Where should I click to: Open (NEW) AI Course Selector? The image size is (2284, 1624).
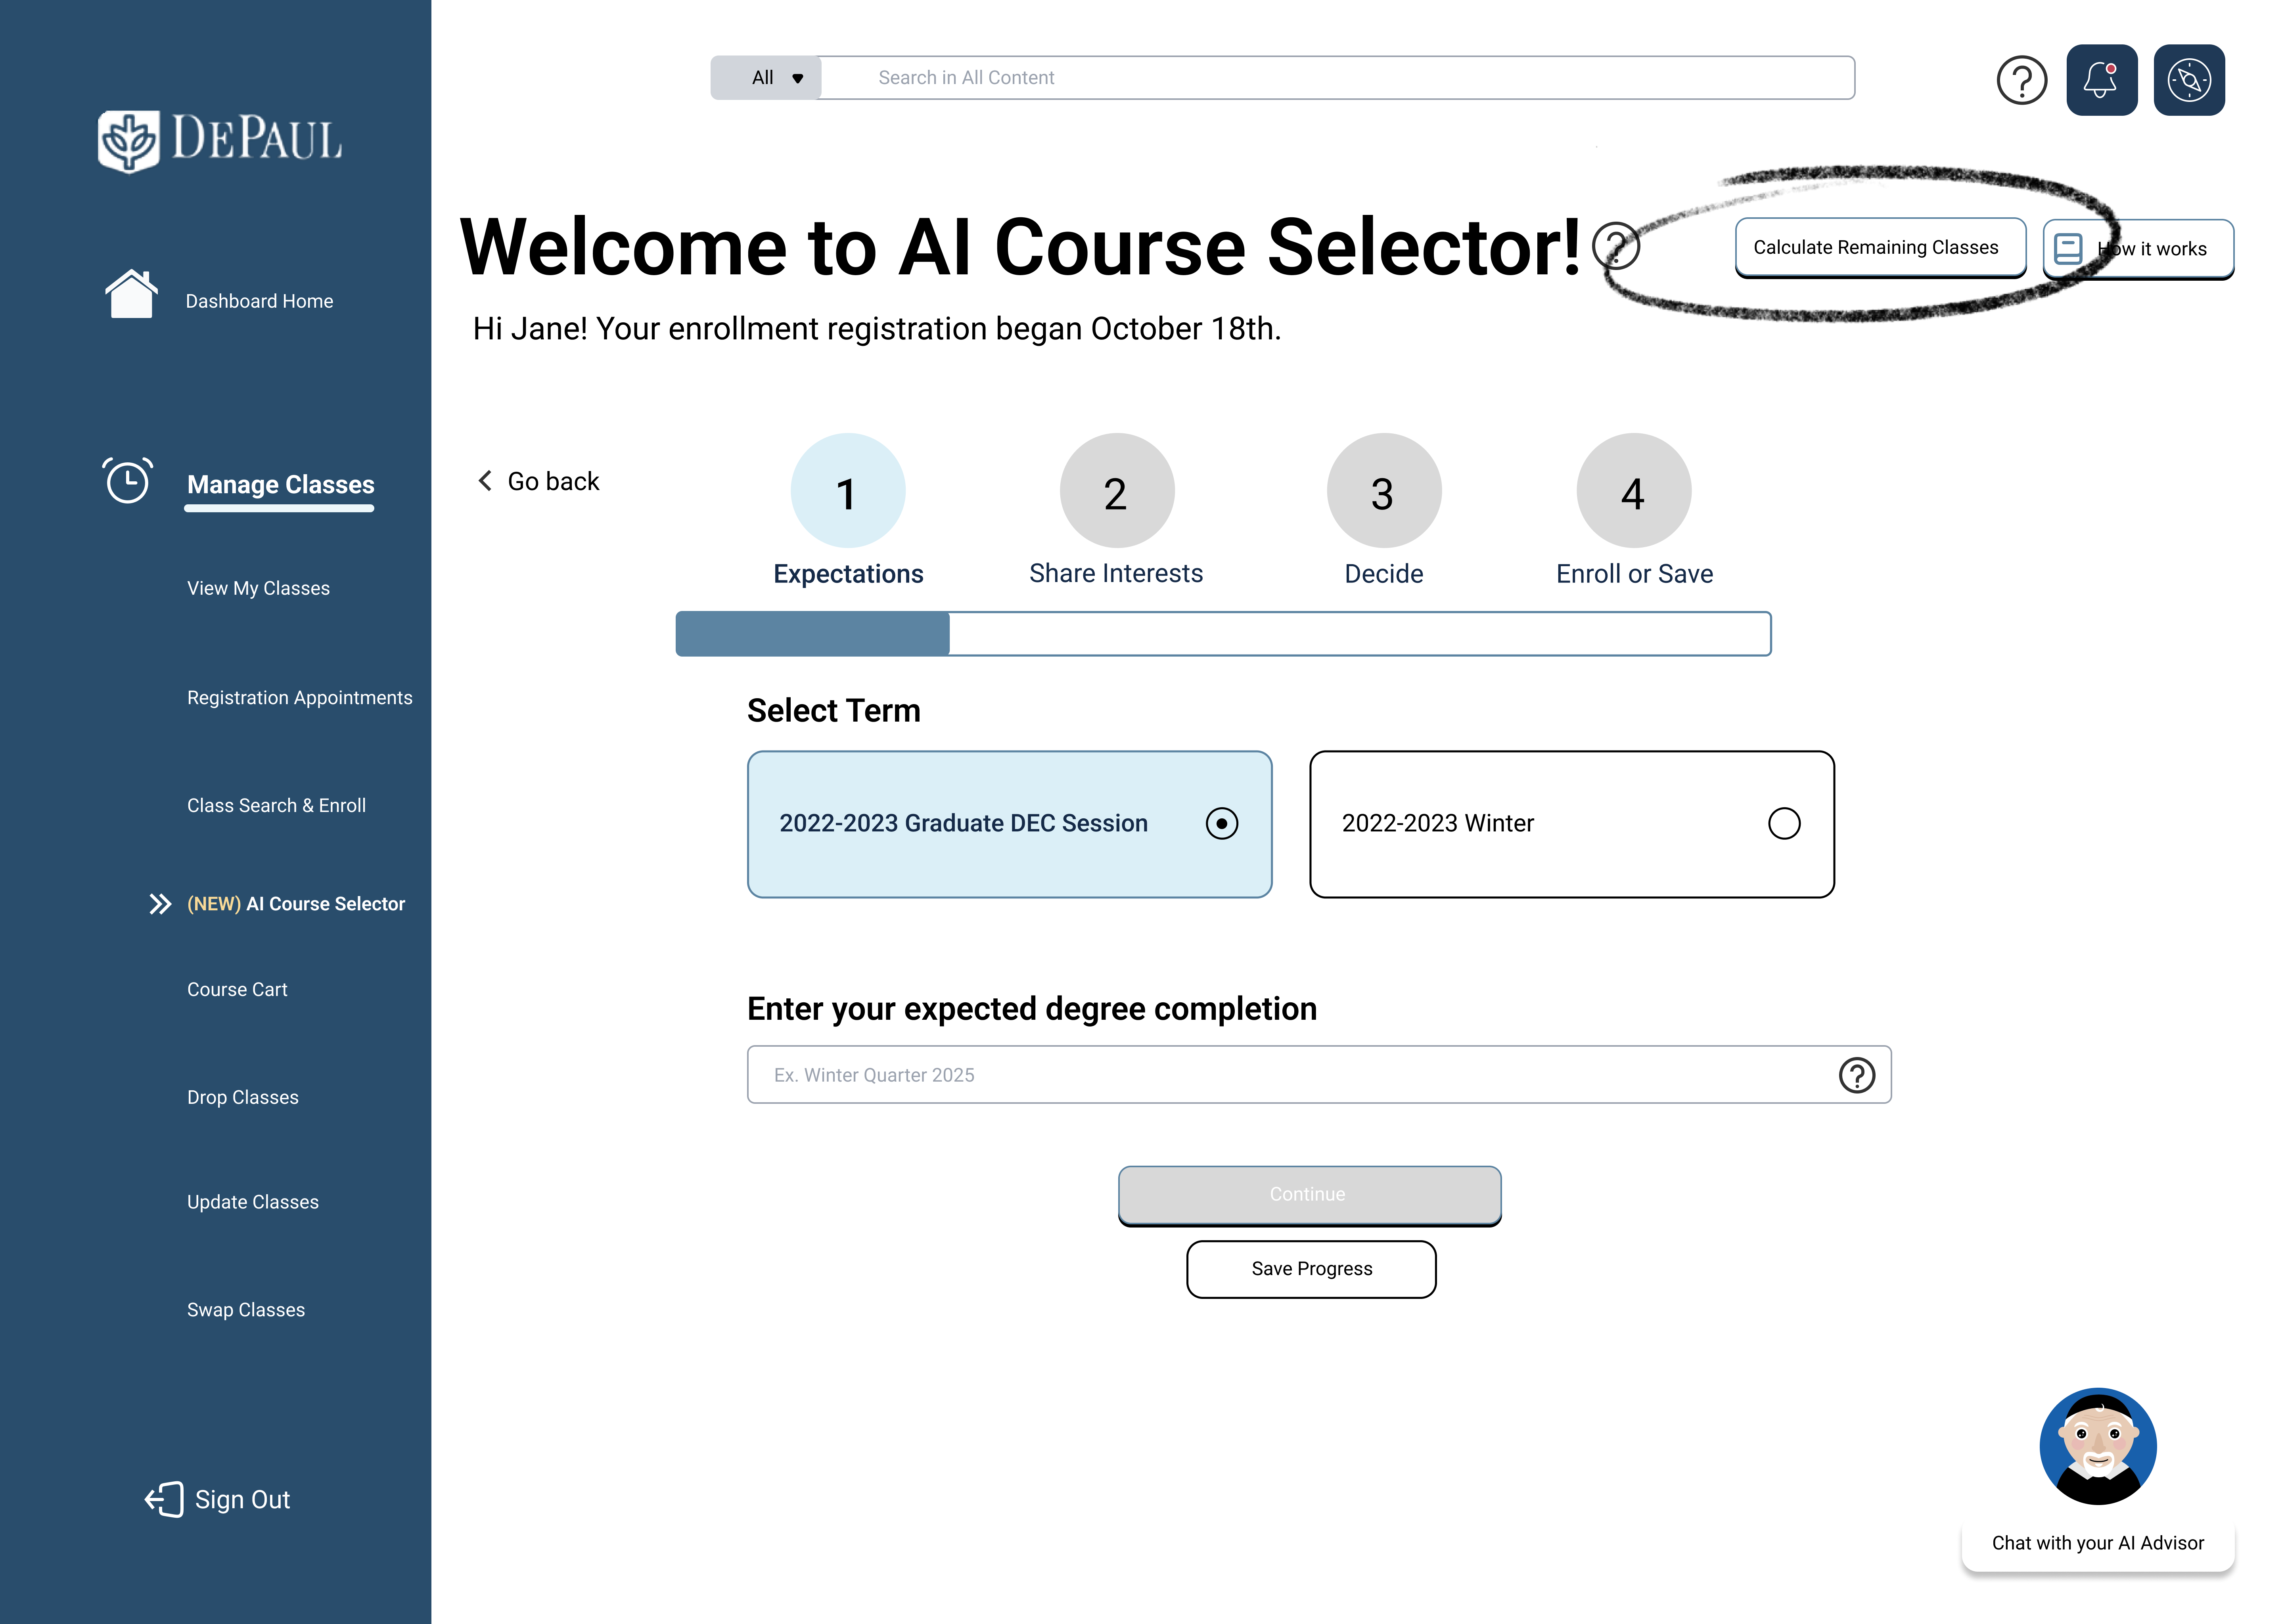(296, 904)
